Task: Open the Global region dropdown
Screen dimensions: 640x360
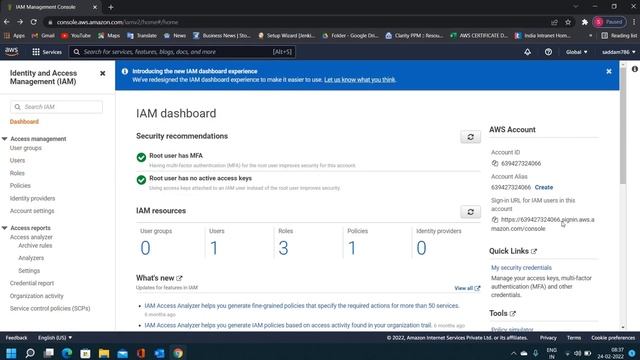Action: tap(576, 52)
